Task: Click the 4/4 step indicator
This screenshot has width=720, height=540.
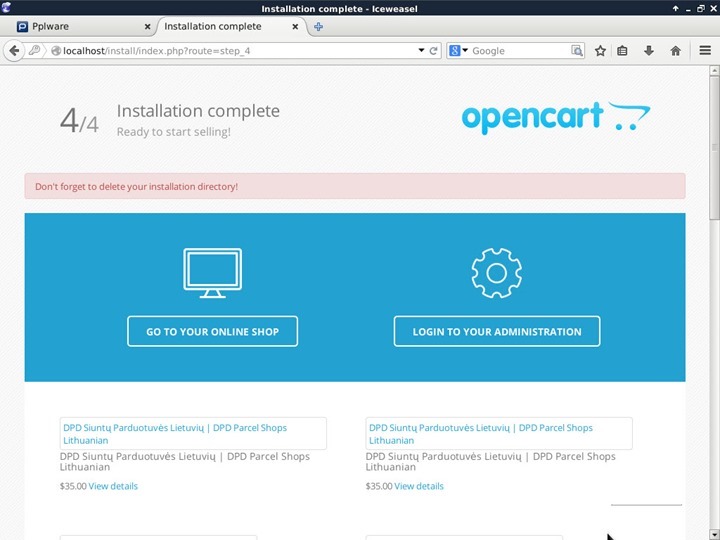Action: tap(79, 121)
